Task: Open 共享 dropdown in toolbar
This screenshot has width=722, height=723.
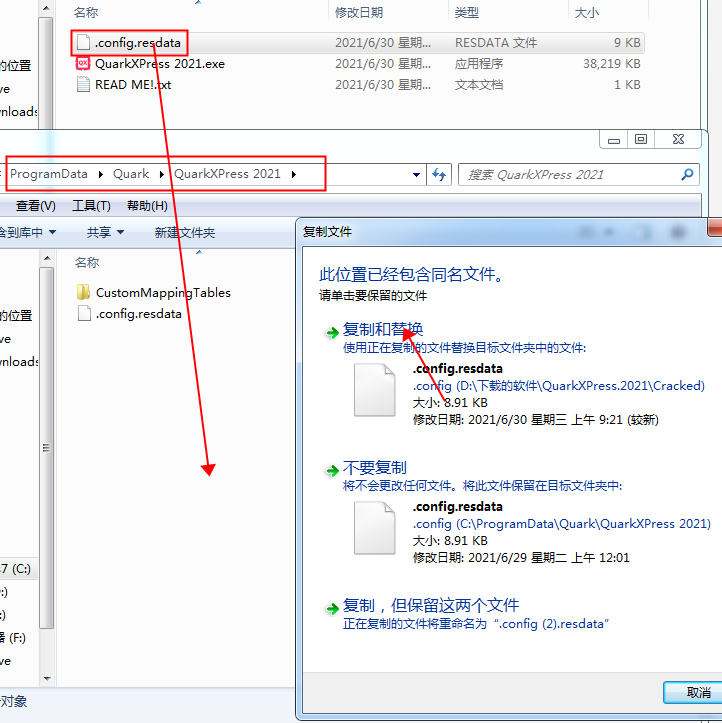Action: (105, 232)
